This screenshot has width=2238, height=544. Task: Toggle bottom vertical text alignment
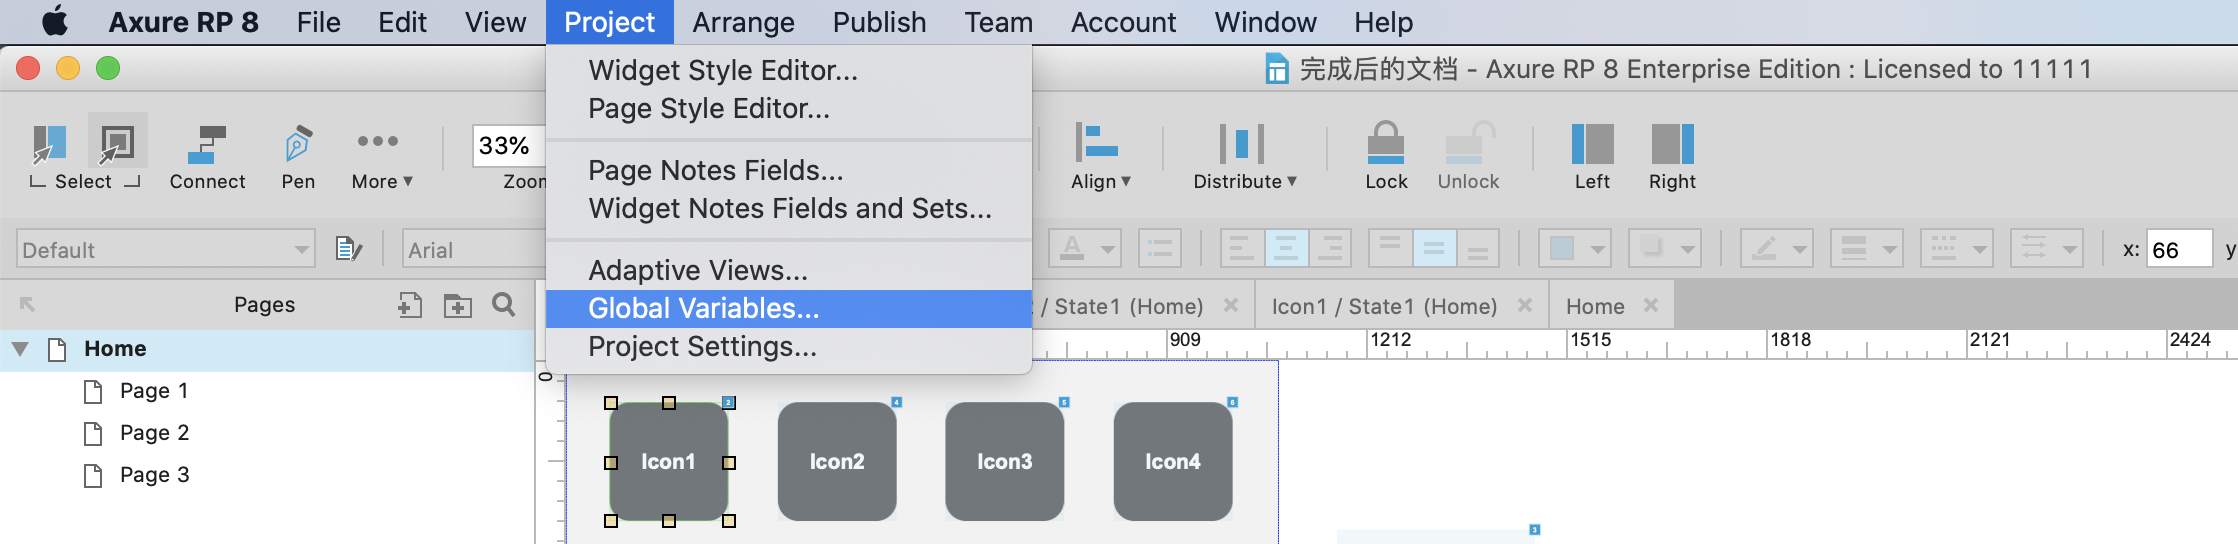(1478, 248)
